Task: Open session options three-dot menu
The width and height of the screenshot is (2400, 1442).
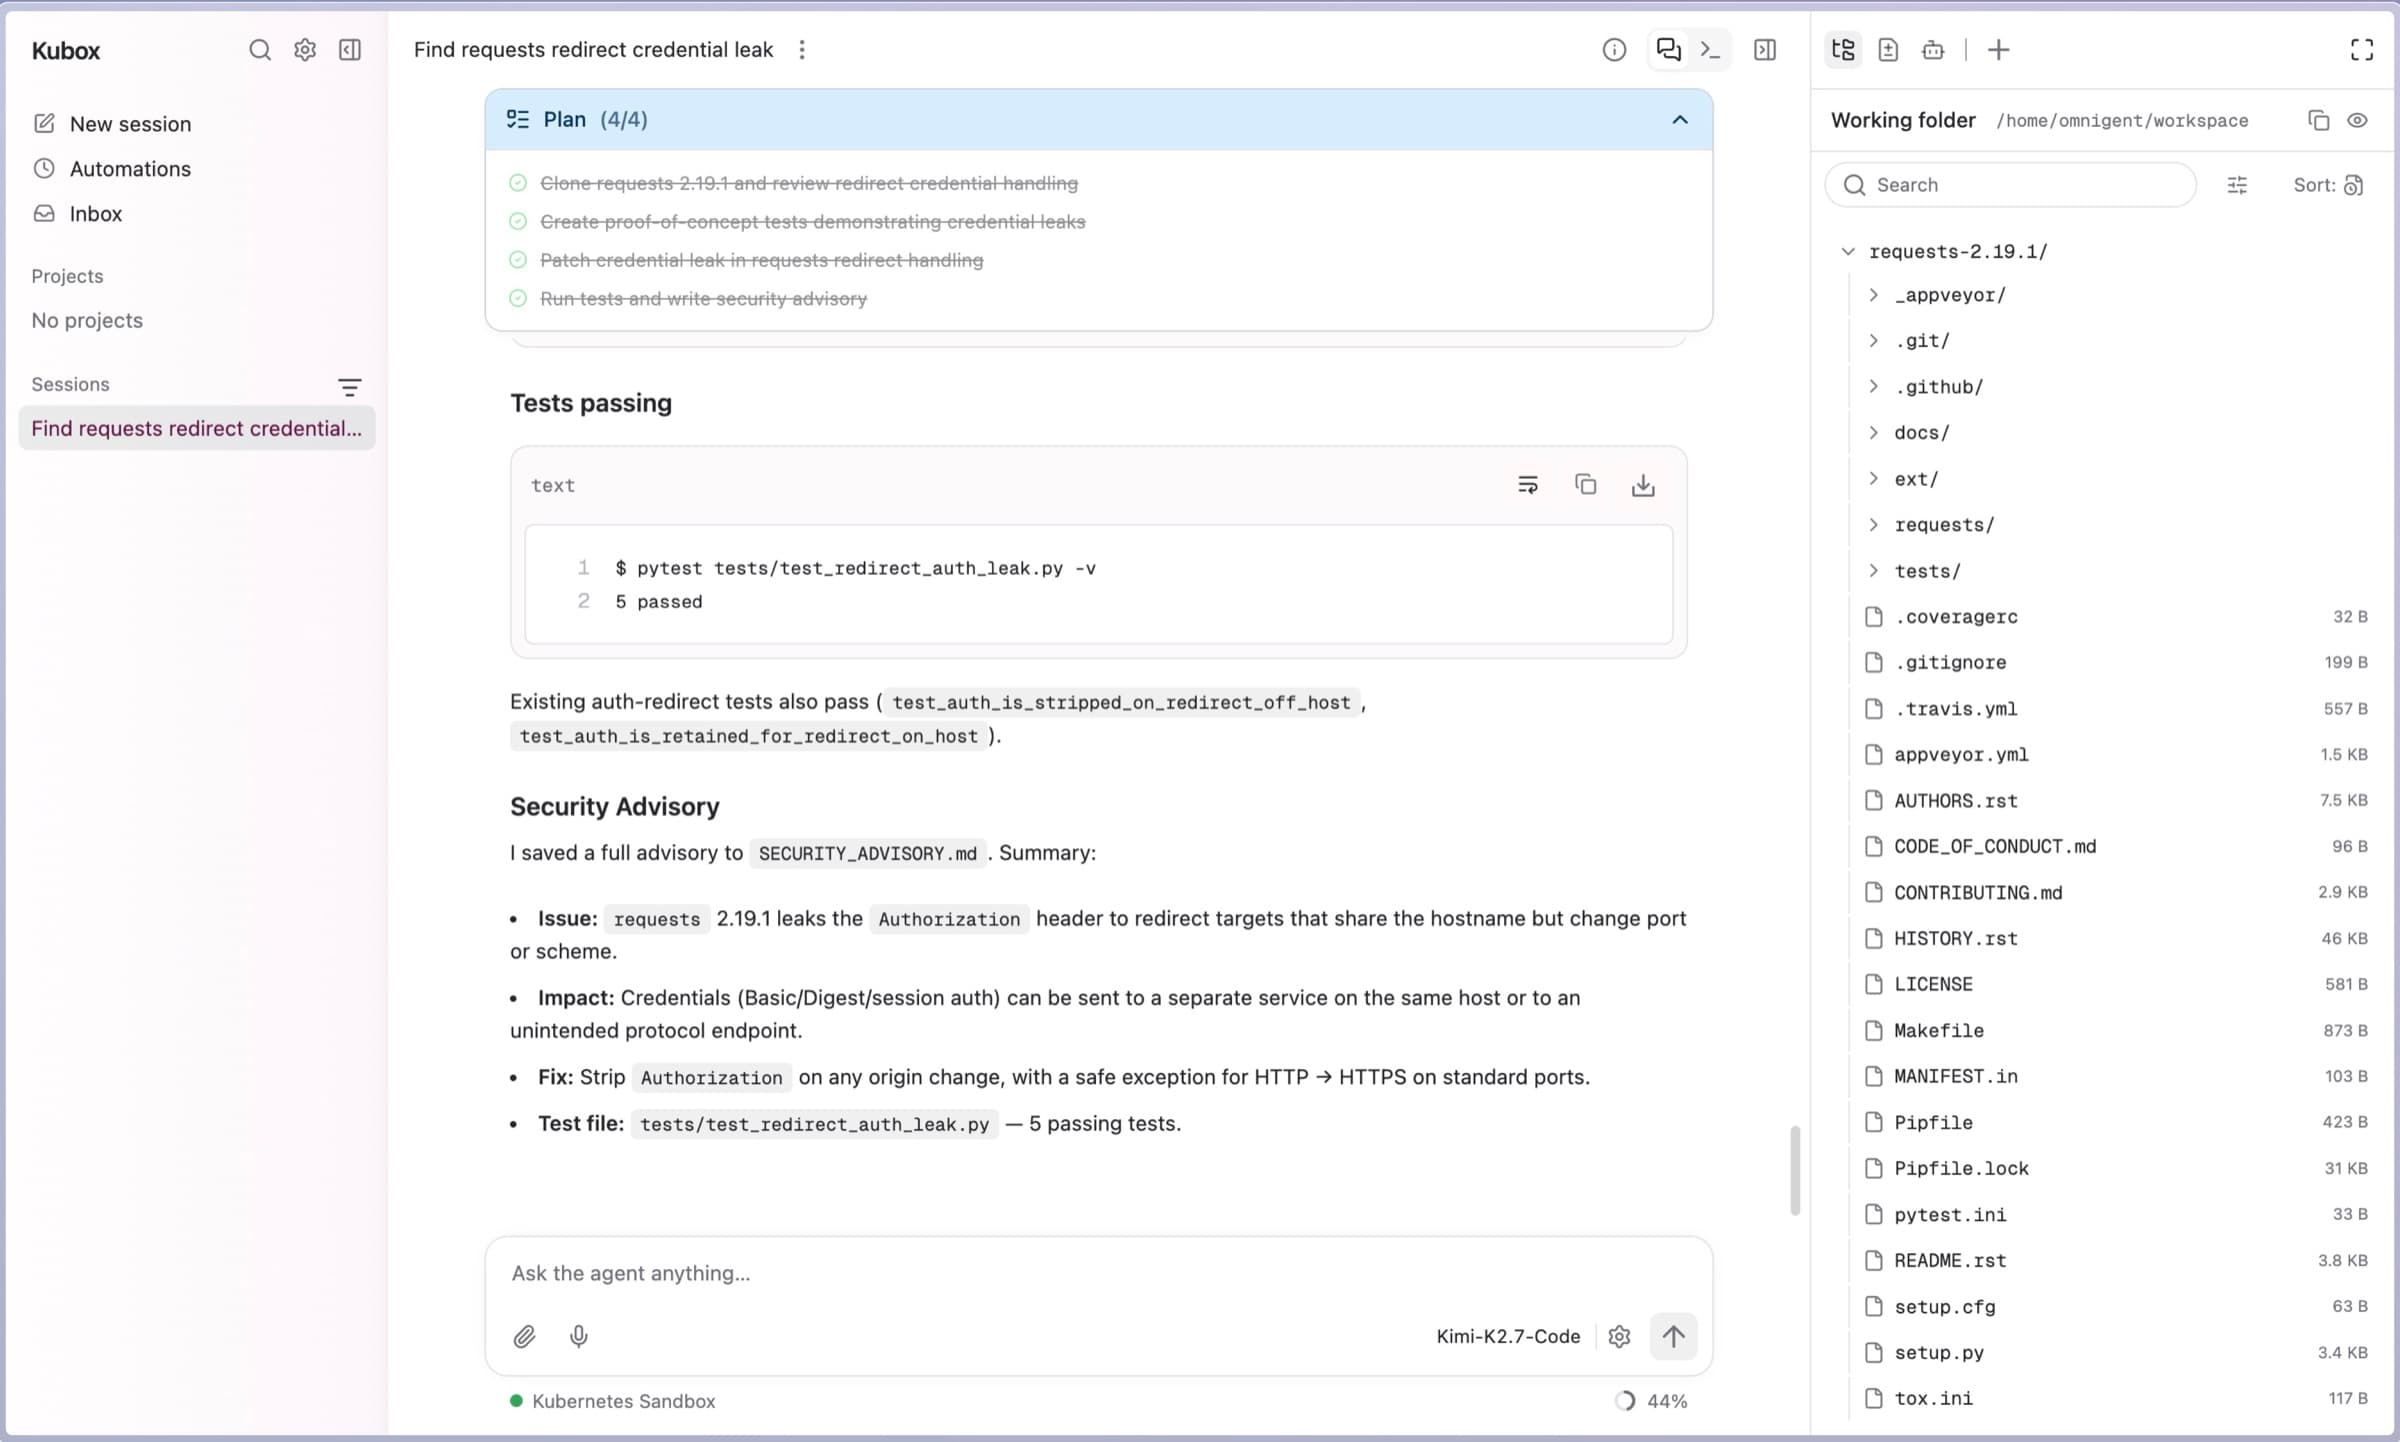Action: pyautogui.click(x=802, y=50)
